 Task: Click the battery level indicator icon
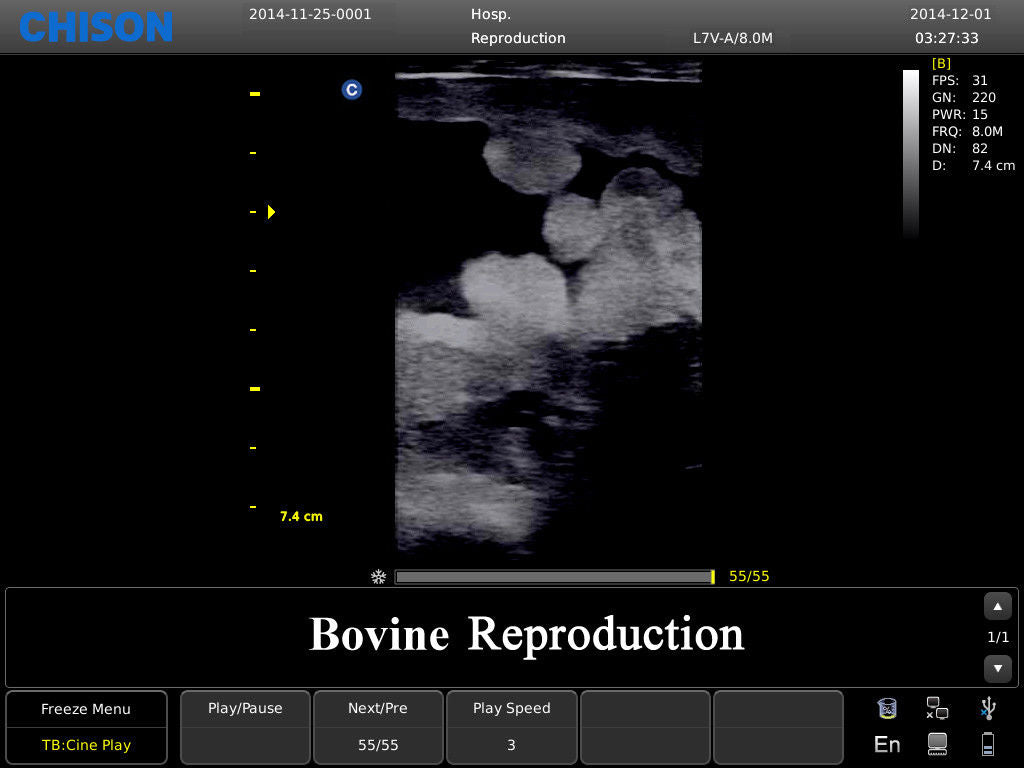[x=988, y=744]
